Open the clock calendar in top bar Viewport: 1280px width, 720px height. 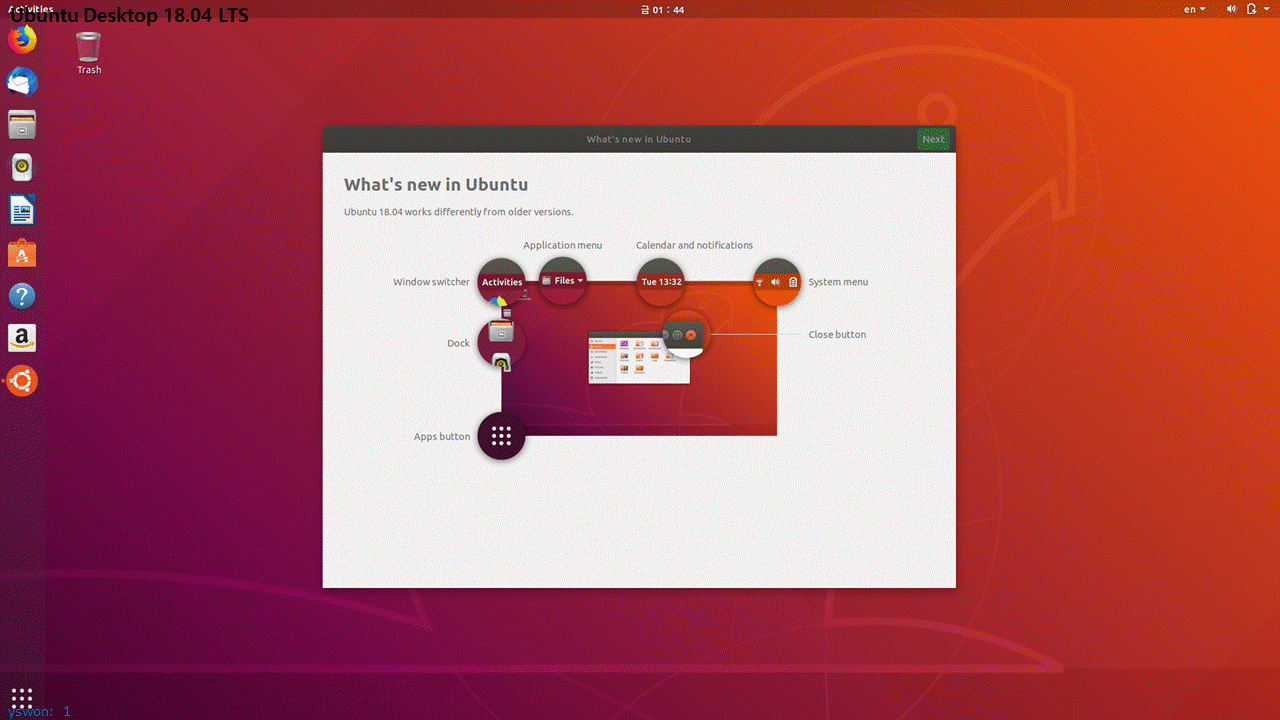pyautogui.click(x=661, y=9)
